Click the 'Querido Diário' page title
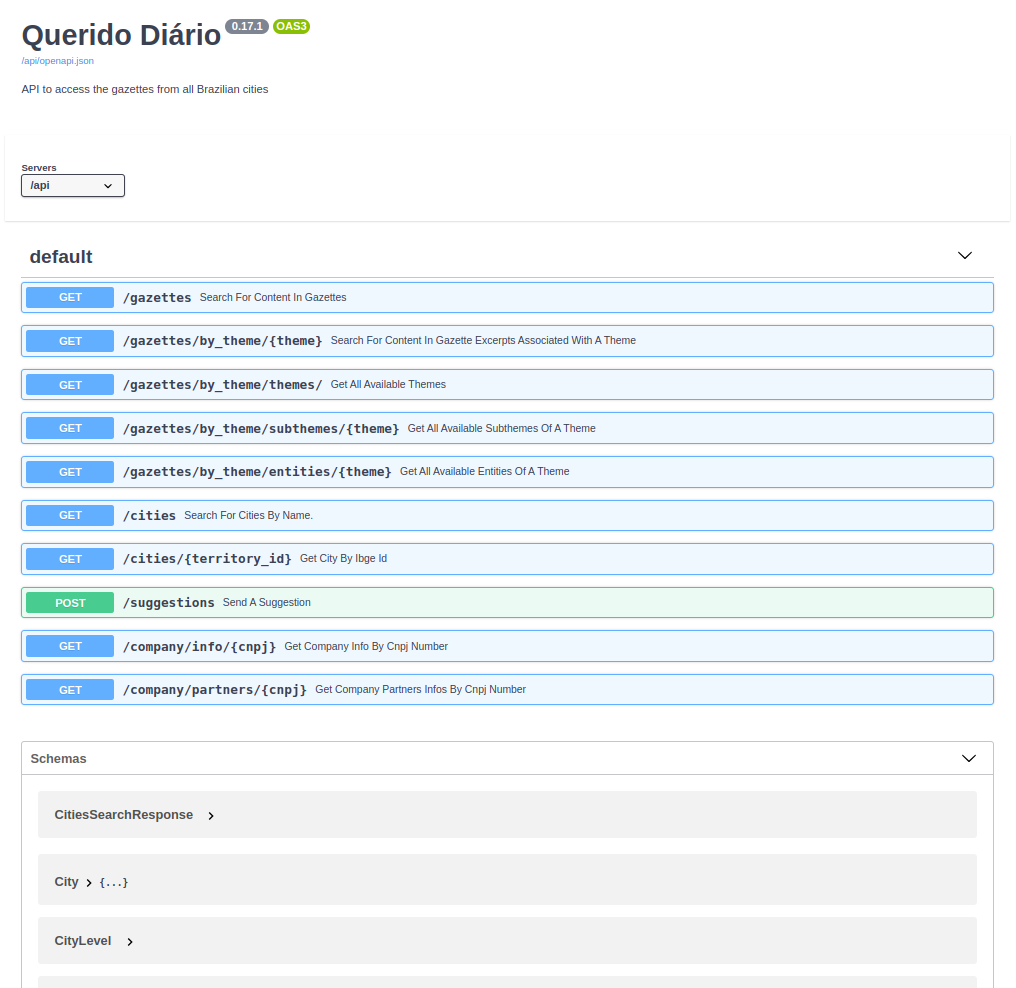Image resolution: width=1016 pixels, height=988 pixels. 121,35
